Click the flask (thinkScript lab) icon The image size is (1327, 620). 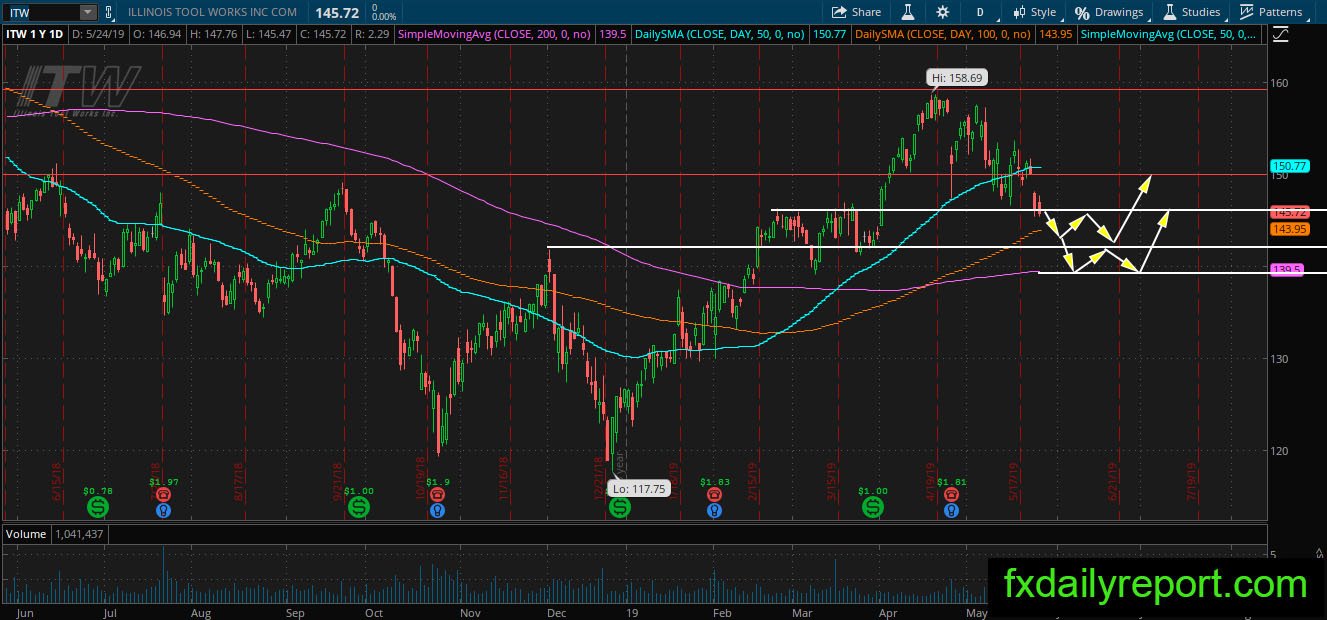(x=908, y=12)
